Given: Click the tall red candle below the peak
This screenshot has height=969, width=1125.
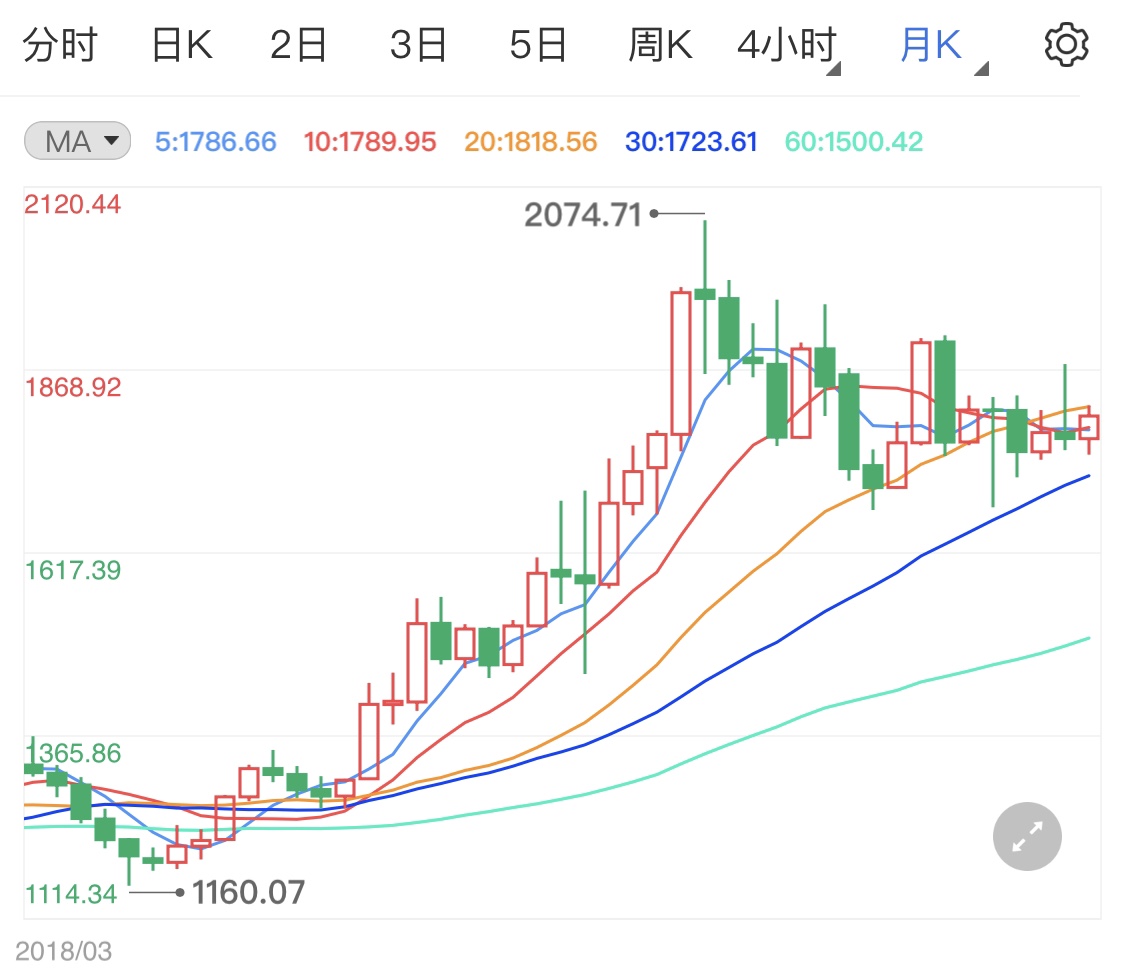Looking at the screenshot, I should point(681,363).
